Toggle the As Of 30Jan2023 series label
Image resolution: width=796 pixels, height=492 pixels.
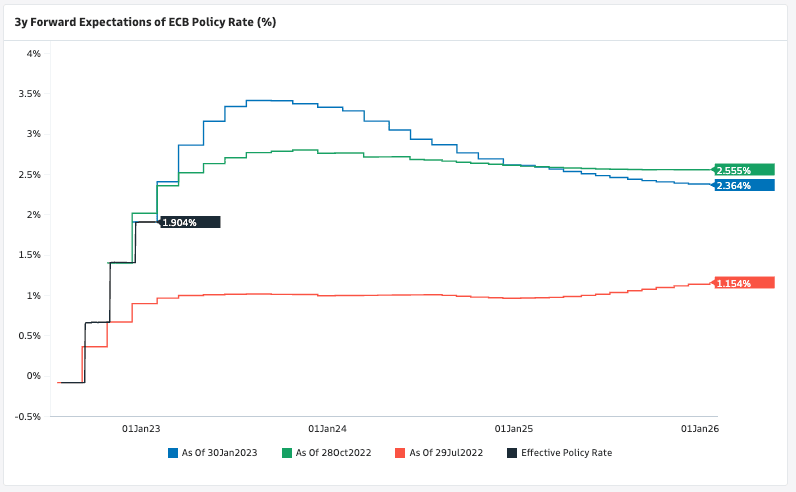pos(219,453)
